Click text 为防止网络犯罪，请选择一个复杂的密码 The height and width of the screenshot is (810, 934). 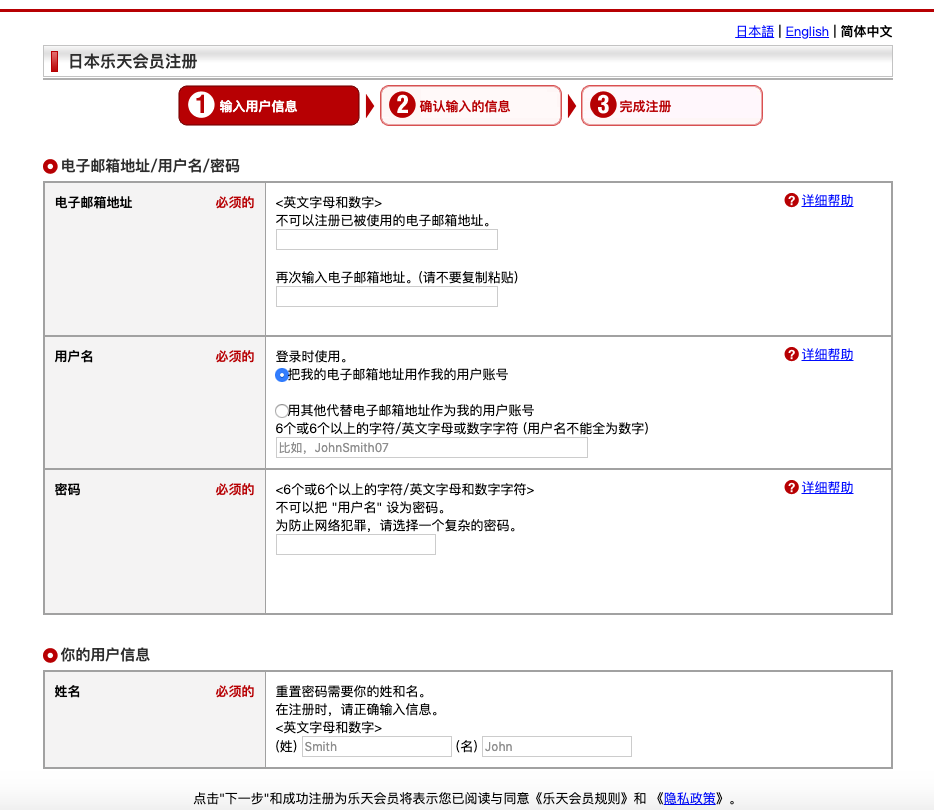(x=396, y=526)
